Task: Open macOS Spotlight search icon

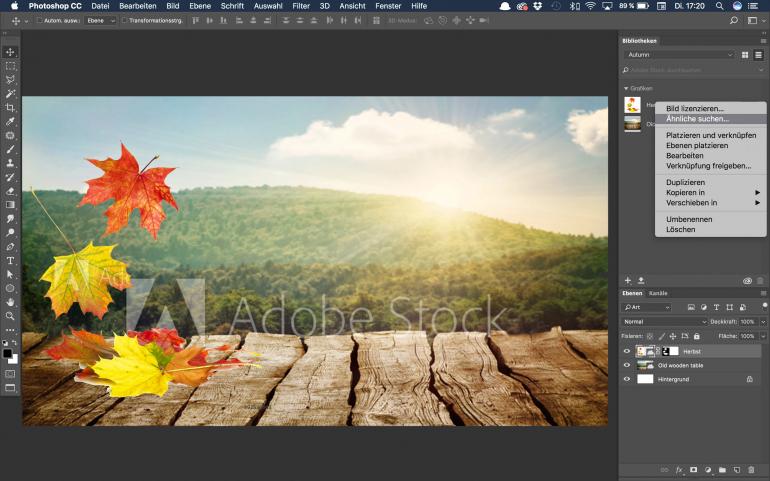Action: point(719,6)
